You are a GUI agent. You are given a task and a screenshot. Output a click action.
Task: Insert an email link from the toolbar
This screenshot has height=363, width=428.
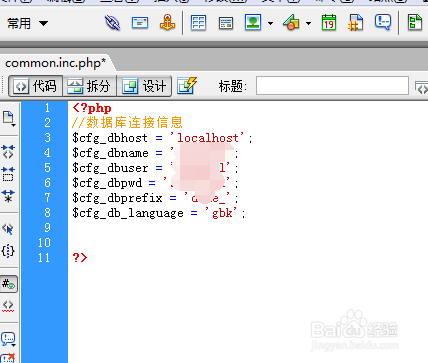tap(140, 23)
